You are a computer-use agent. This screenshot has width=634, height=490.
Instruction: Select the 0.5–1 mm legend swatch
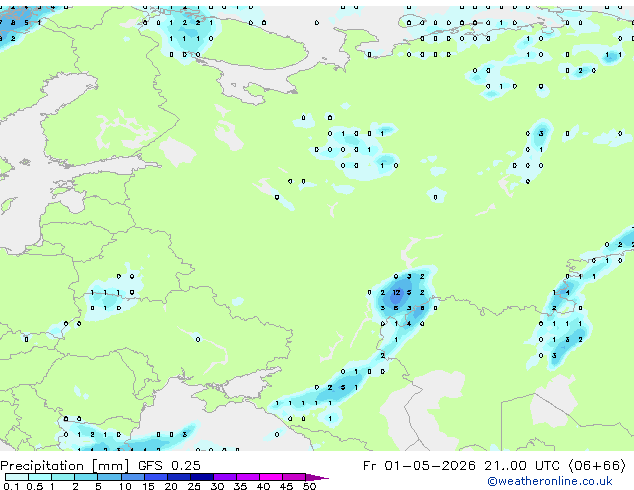(40, 477)
